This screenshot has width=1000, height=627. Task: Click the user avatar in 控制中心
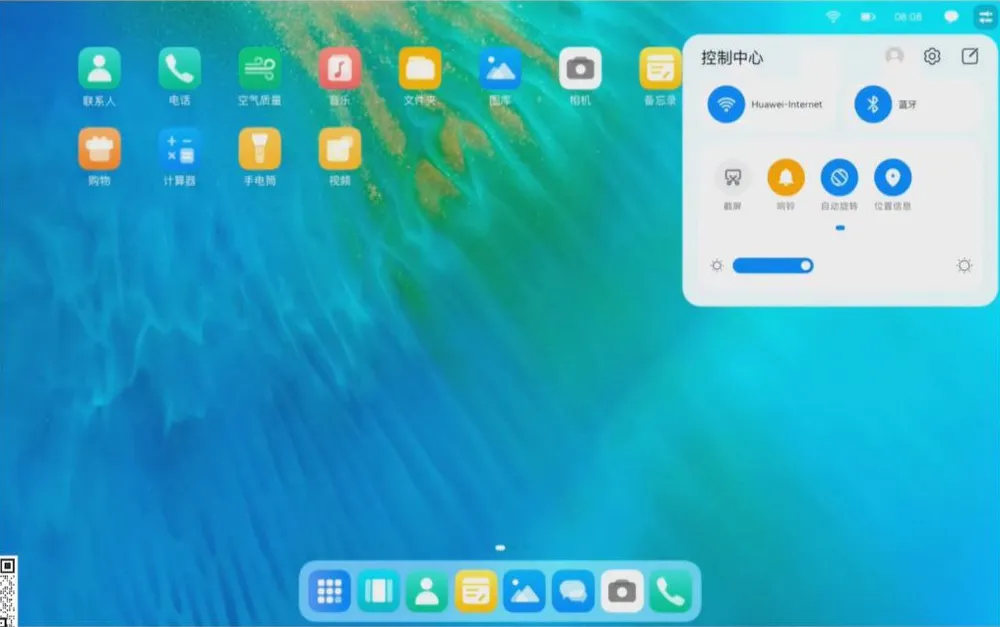click(895, 56)
